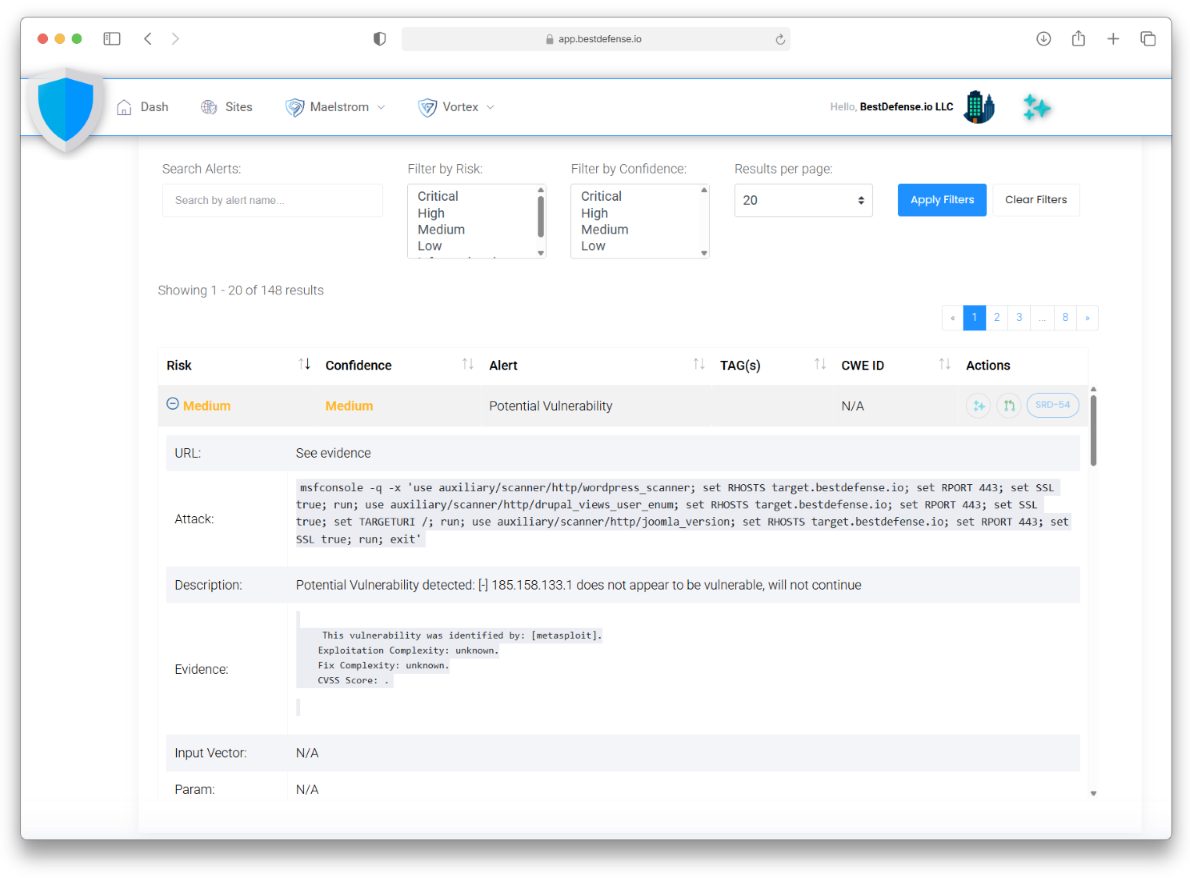
Task: Go forward in browser history
Action: click(x=175, y=39)
